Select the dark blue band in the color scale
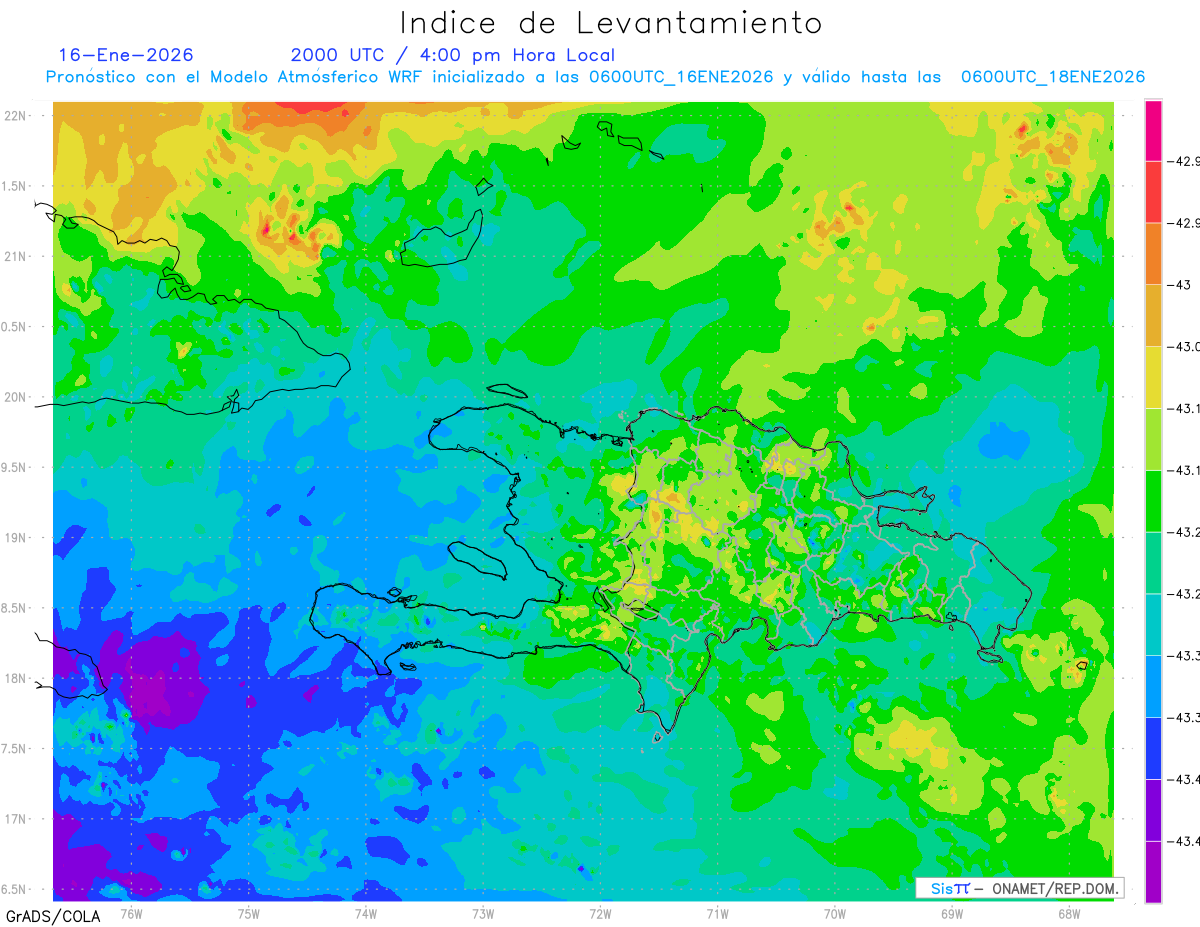The width and height of the screenshot is (1200, 927). click(1153, 748)
